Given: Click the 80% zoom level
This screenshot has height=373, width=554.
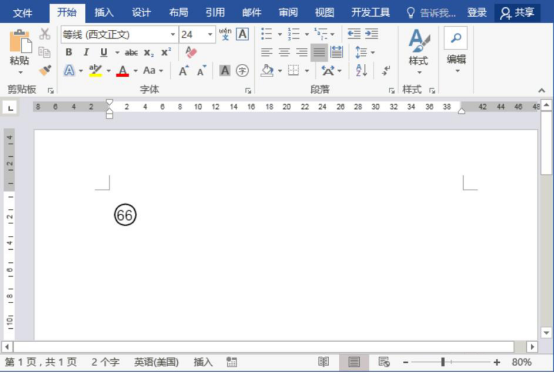Looking at the screenshot, I should click(521, 362).
